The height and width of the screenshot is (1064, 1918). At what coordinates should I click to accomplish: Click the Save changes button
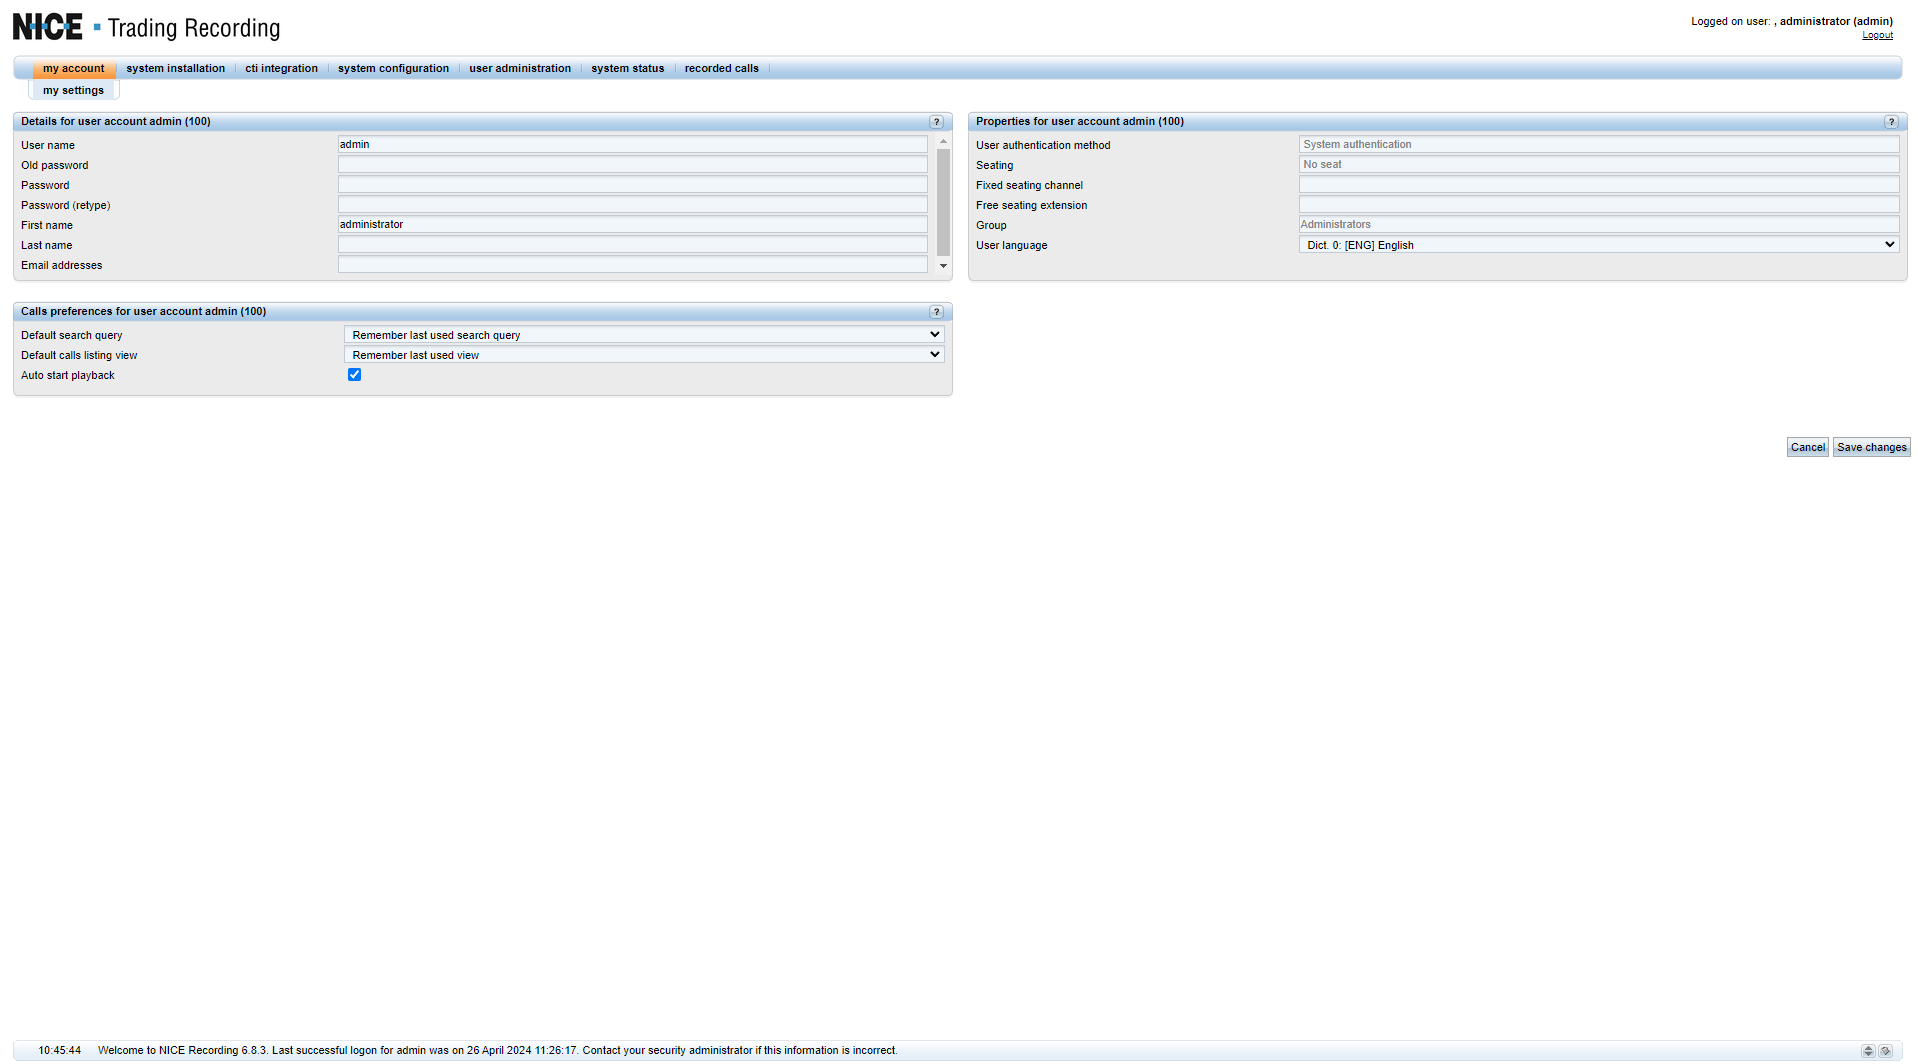(1871, 448)
